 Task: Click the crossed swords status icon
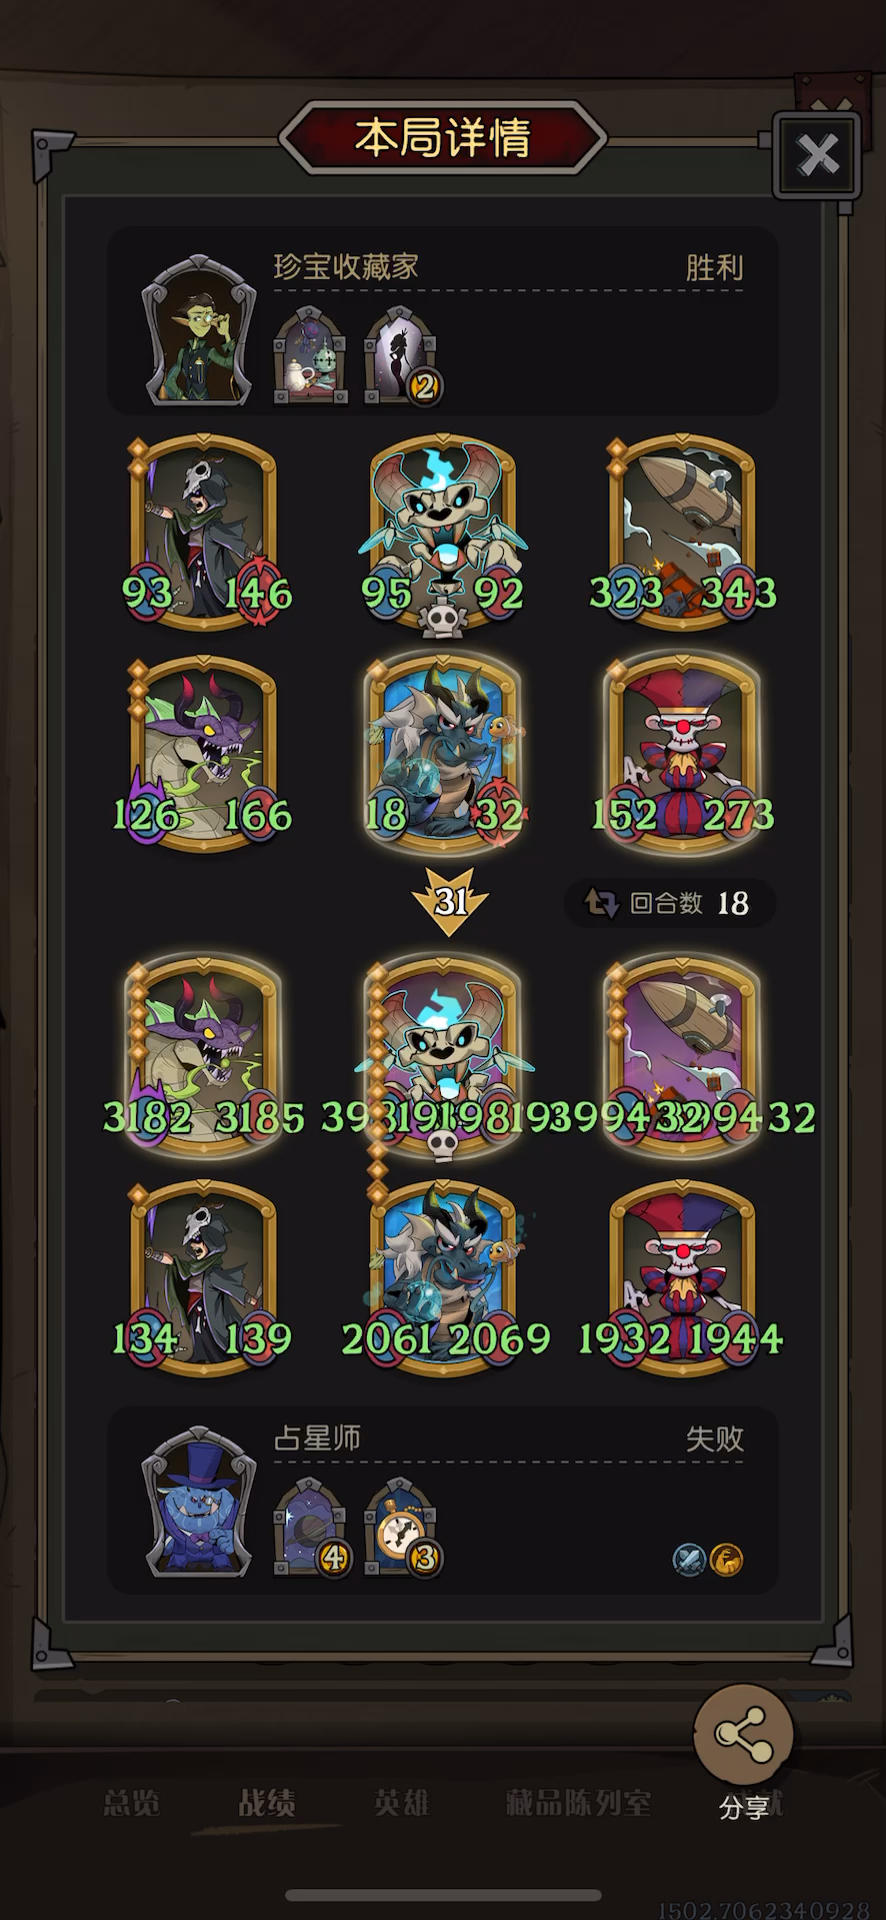coord(689,1559)
